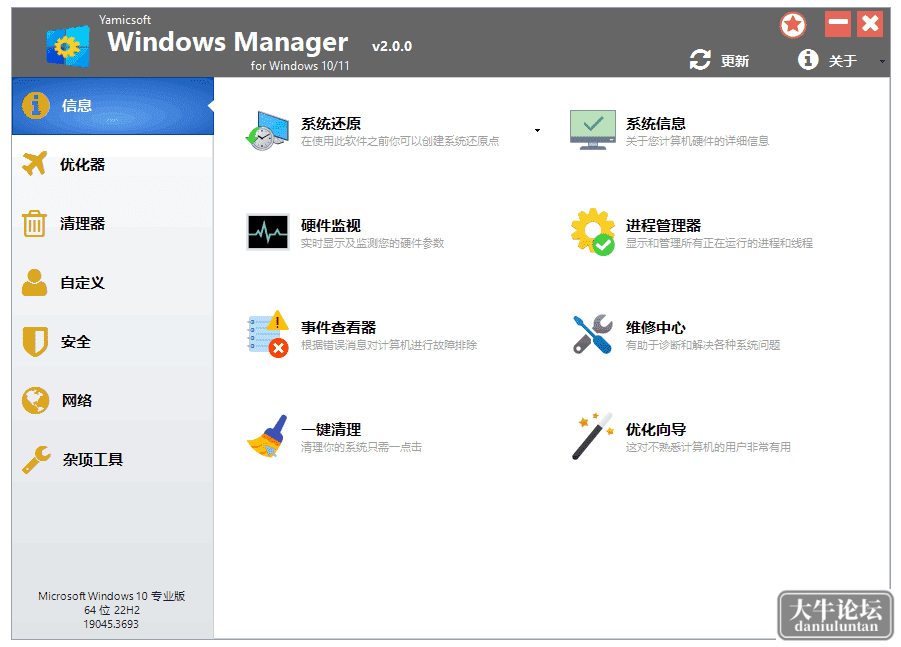Click the 优化向导 magic wand icon

(x=592, y=436)
